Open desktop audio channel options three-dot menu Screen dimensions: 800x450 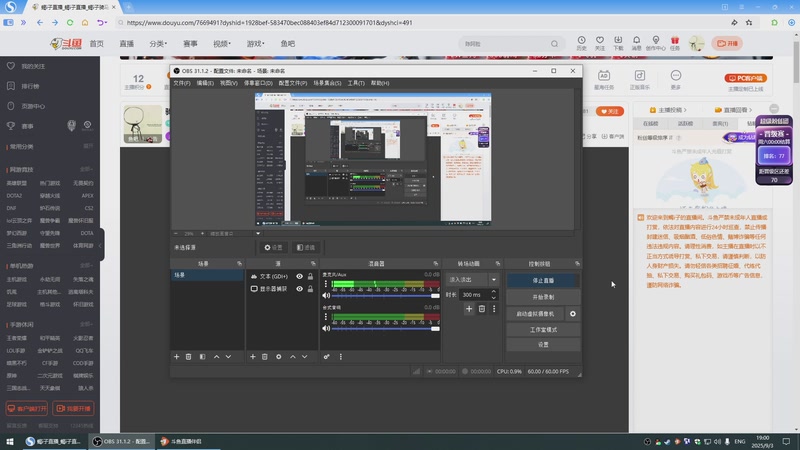pos(326,317)
